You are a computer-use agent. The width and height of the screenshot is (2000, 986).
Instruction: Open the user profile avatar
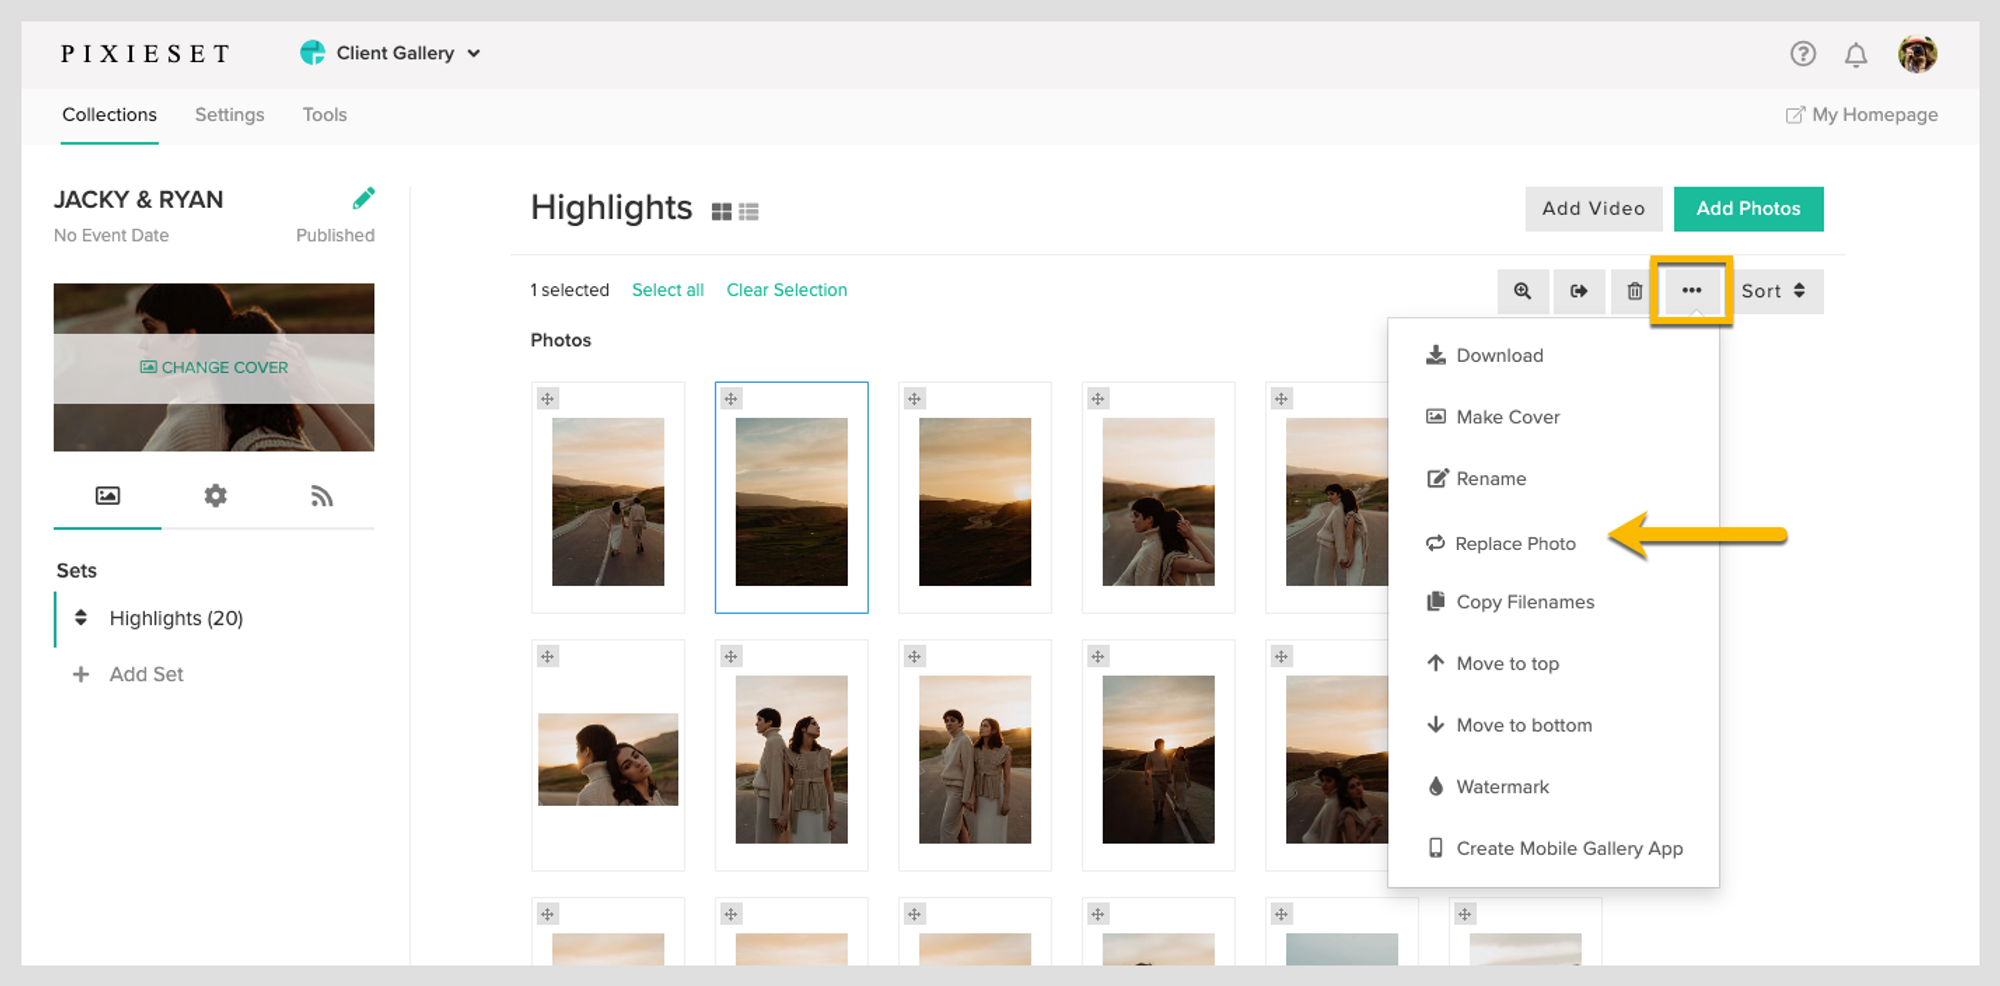[x=1917, y=54]
